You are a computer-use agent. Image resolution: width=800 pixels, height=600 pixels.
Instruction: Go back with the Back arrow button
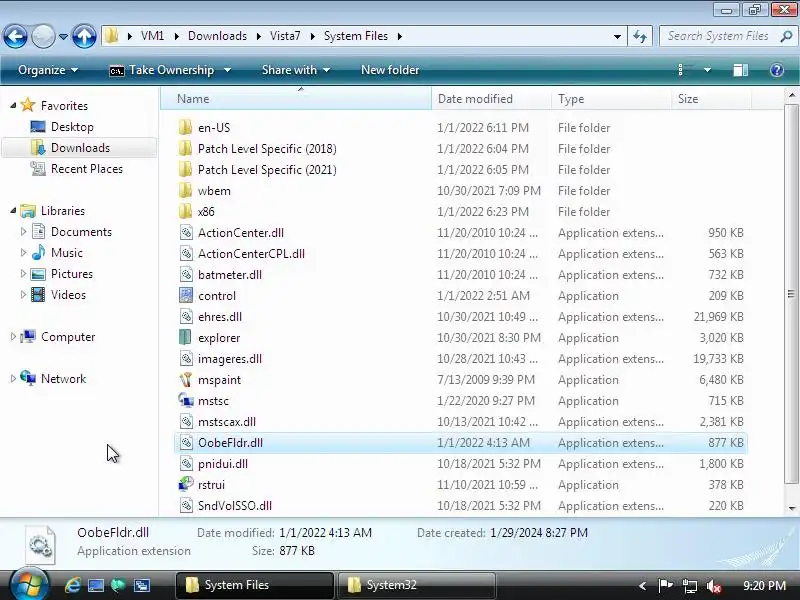tap(15, 37)
